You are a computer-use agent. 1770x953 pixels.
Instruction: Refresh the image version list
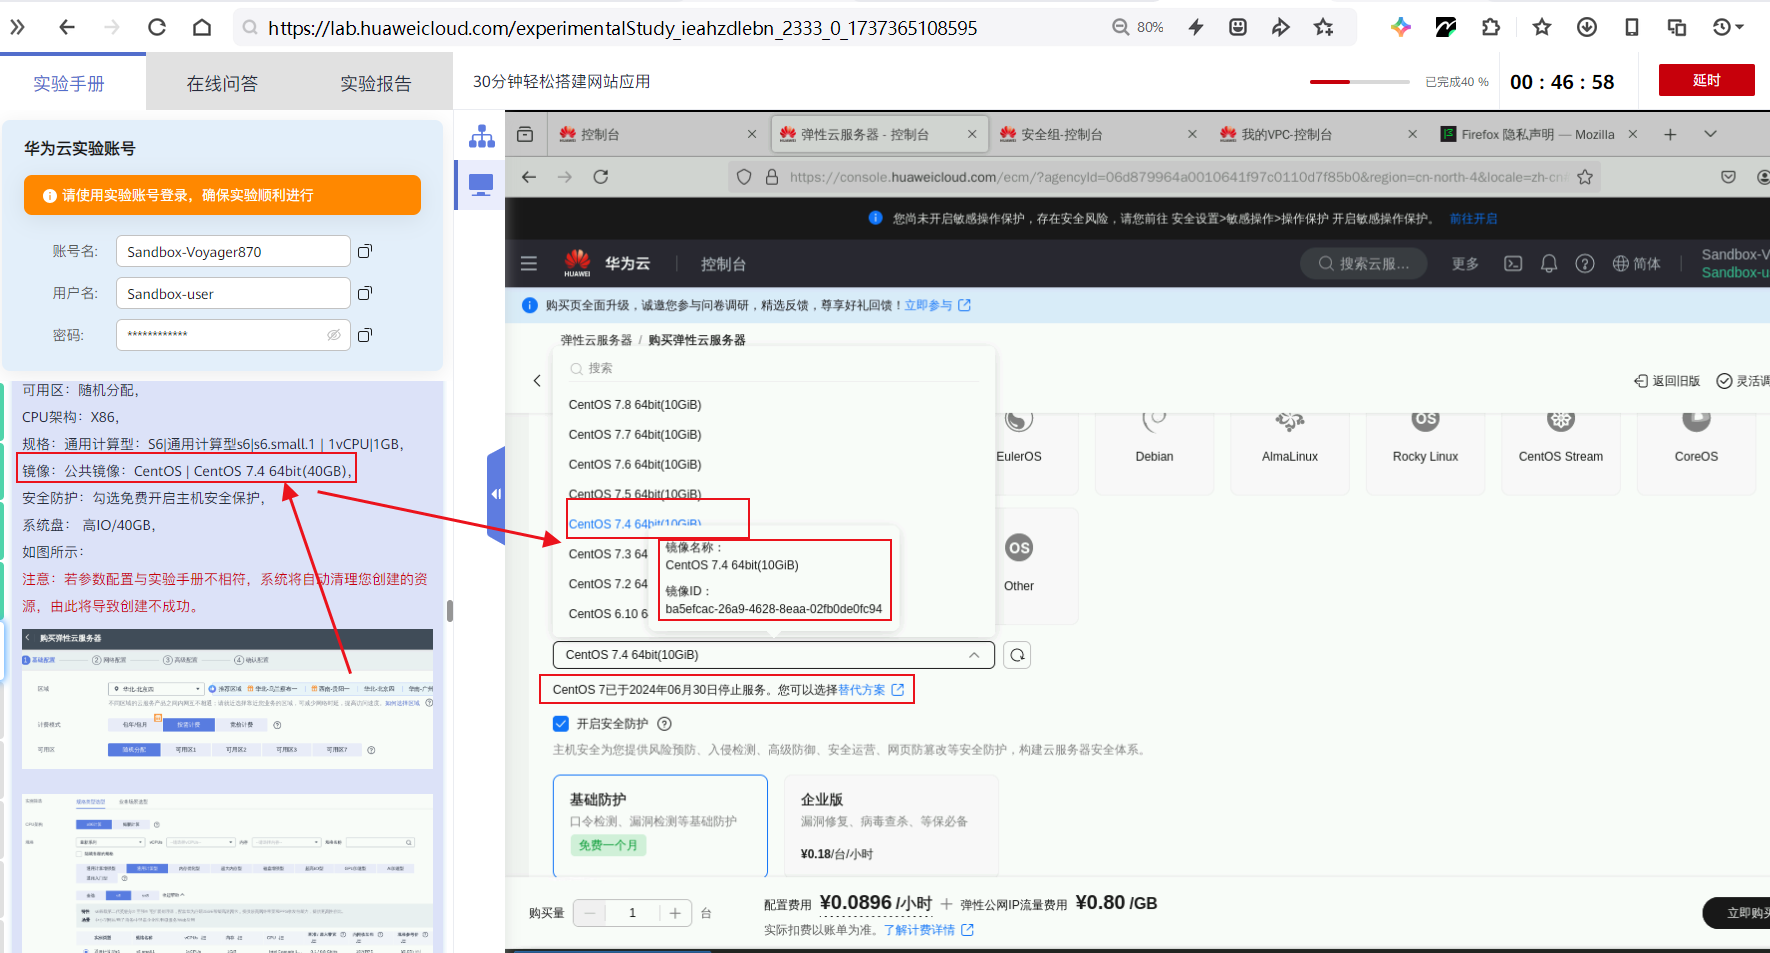[x=1017, y=655]
